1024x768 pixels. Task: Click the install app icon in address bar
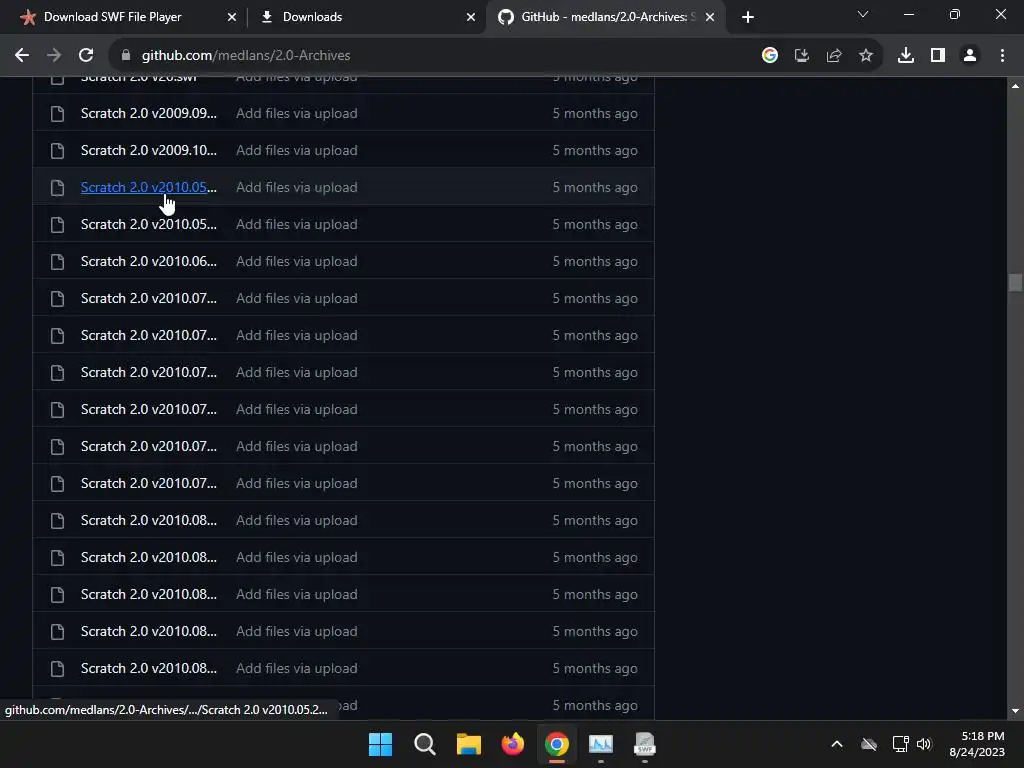pyautogui.click(x=802, y=56)
